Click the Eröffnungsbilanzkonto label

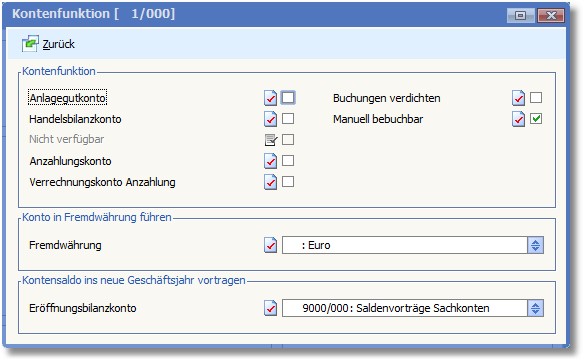(83, 308)
